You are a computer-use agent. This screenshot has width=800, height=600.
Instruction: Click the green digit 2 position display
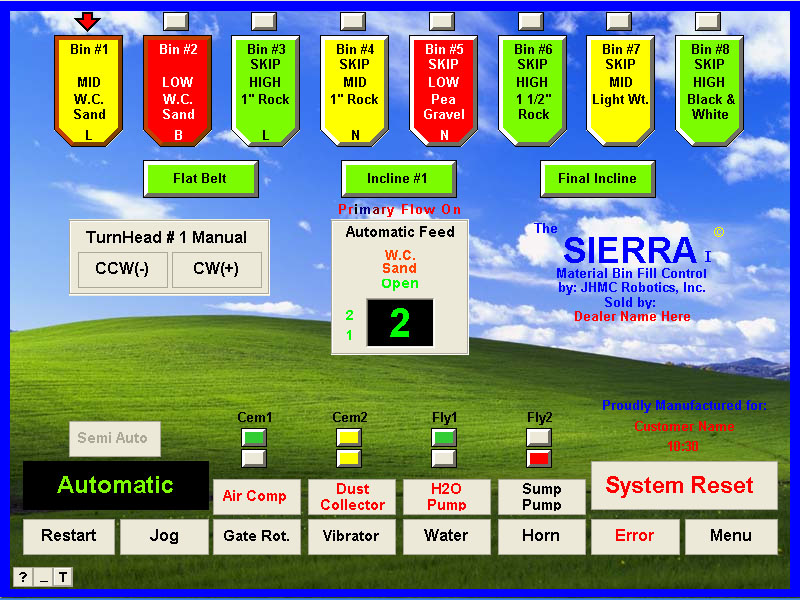(x=400, y=323)
